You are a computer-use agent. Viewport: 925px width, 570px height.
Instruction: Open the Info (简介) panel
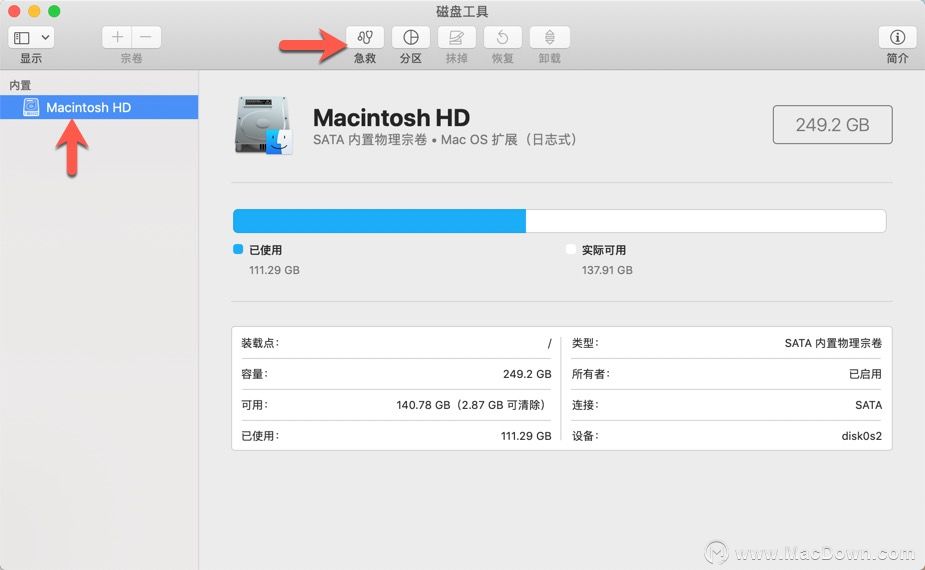pyautogui.click(x=897, y=37)
